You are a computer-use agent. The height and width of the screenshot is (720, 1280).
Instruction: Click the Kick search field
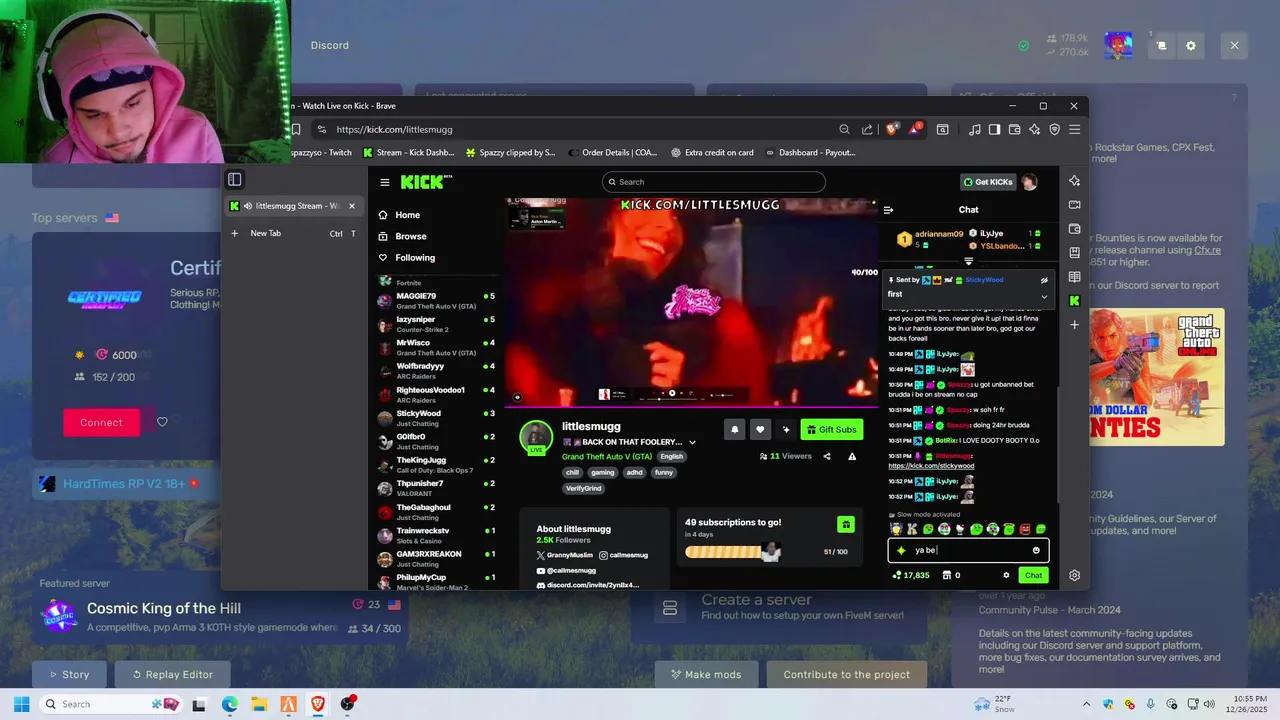click(x=714, y=182)
